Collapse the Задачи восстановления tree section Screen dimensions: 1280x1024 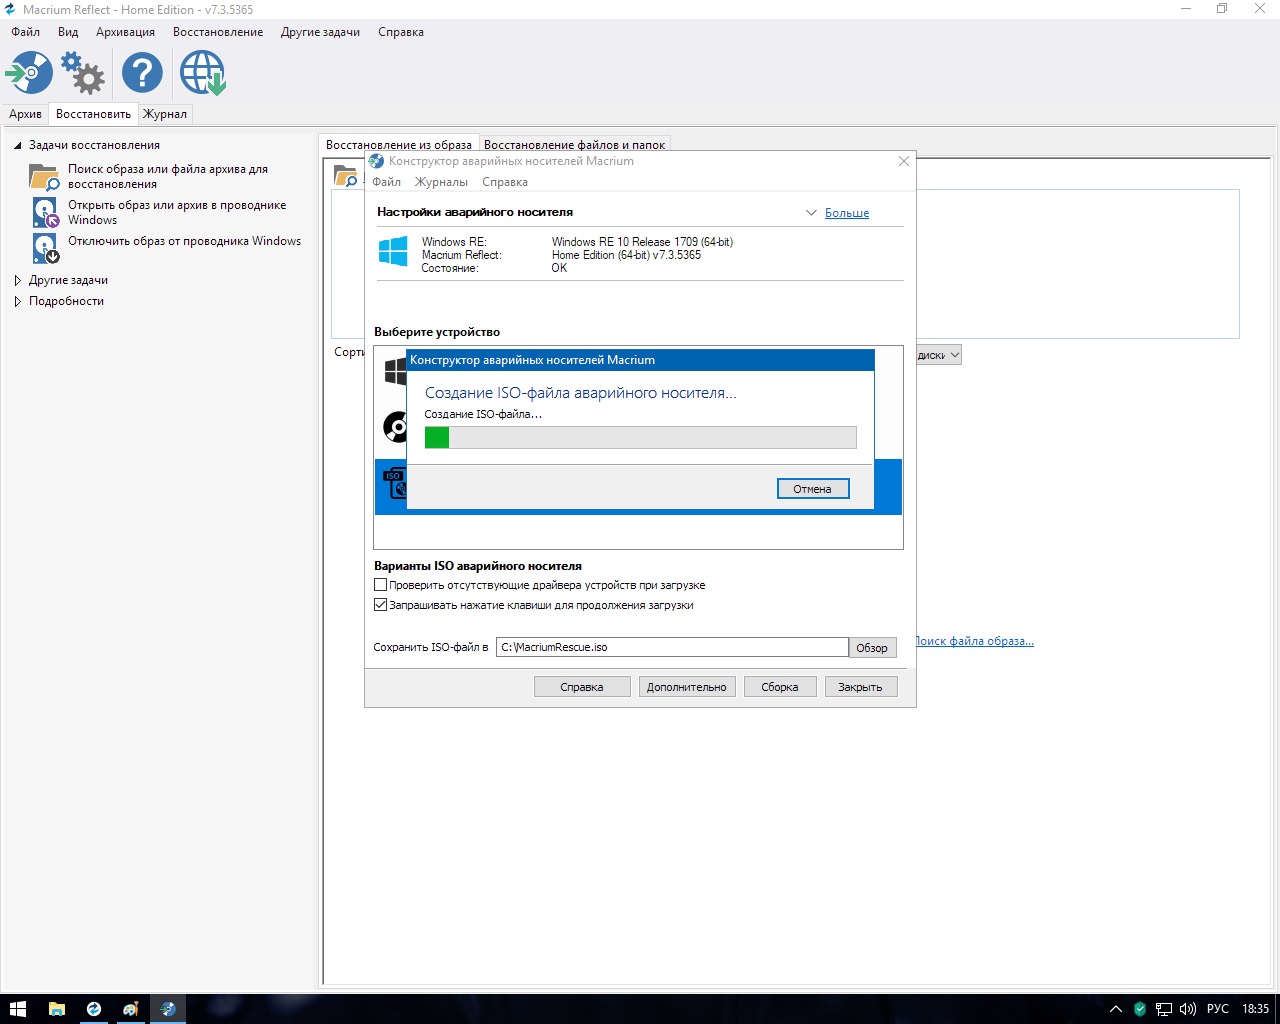click(x=17, y=145)
